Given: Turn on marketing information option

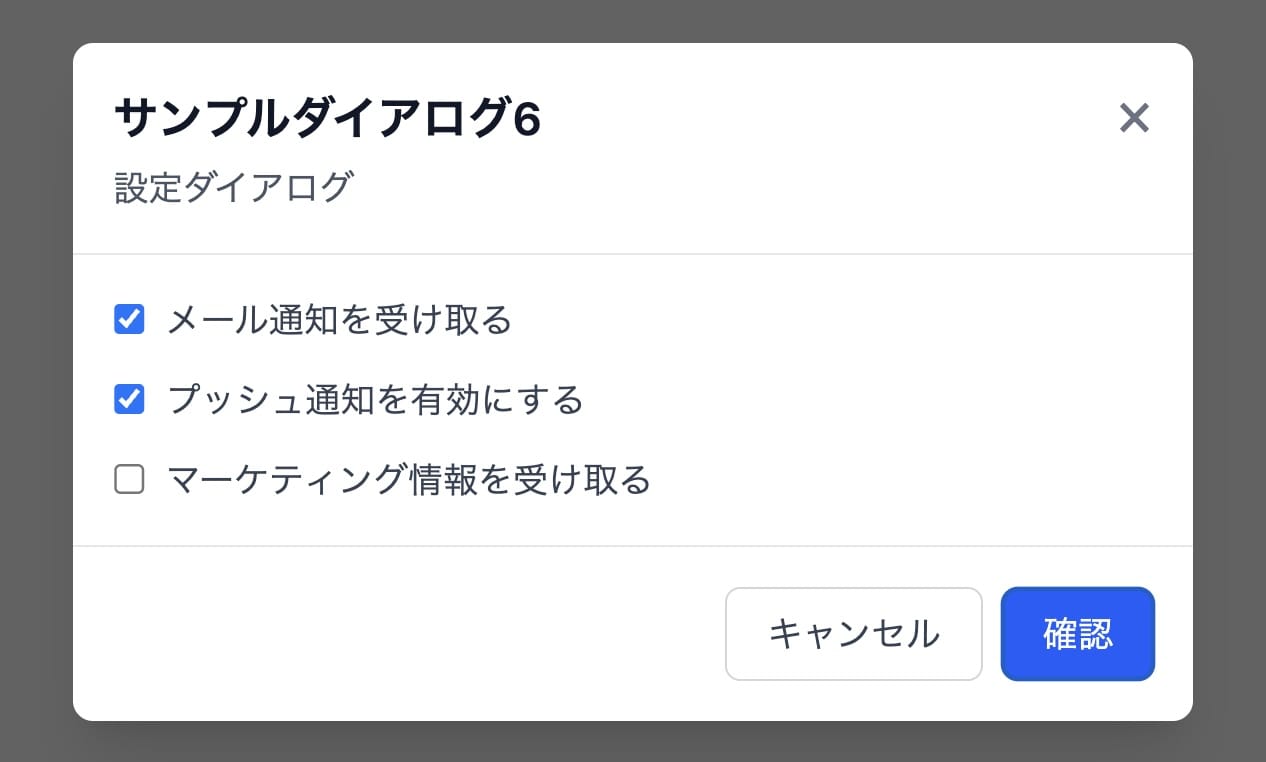Looking at the screenshot, I should click(x=129, y=480).
